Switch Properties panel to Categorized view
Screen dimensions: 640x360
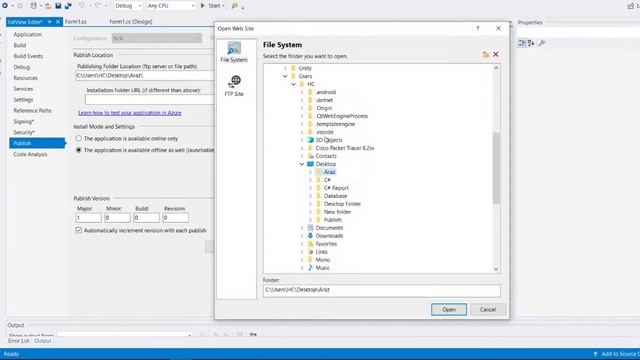pos(522,43)
